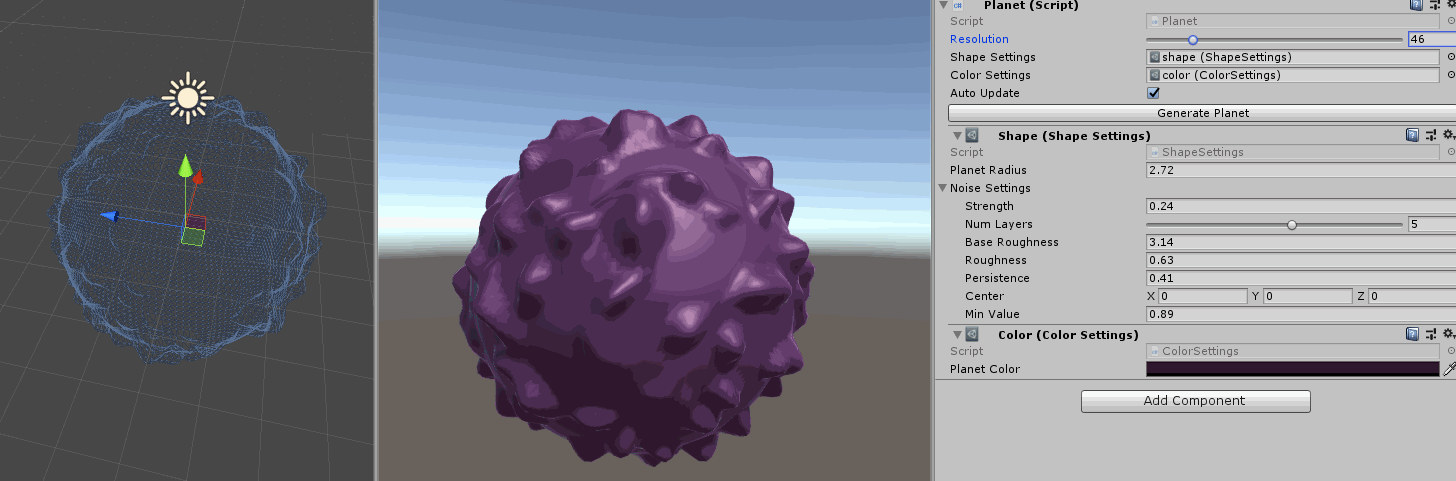Pick color with the Planet Color eyedropper

[1449, 369]
